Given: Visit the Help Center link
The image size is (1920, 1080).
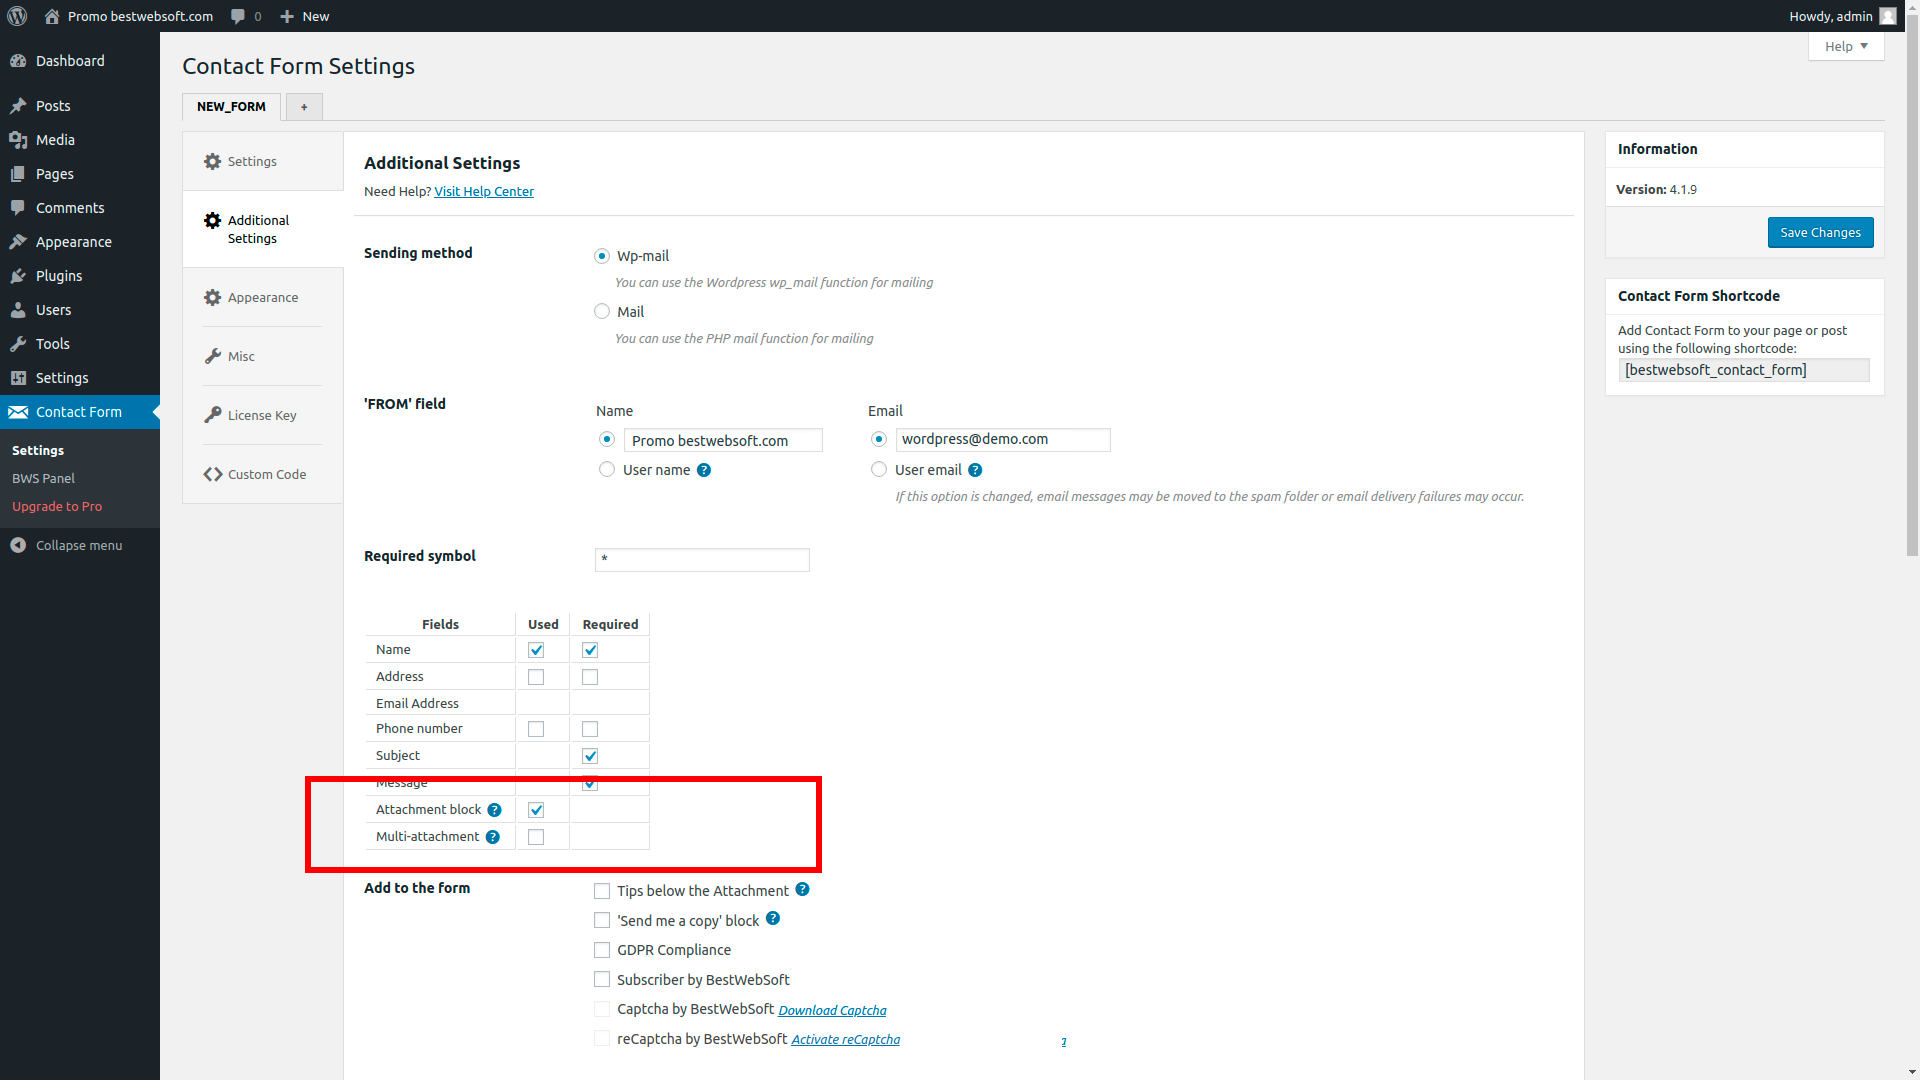Looking at the screenshot, I should tap(484, 190).
